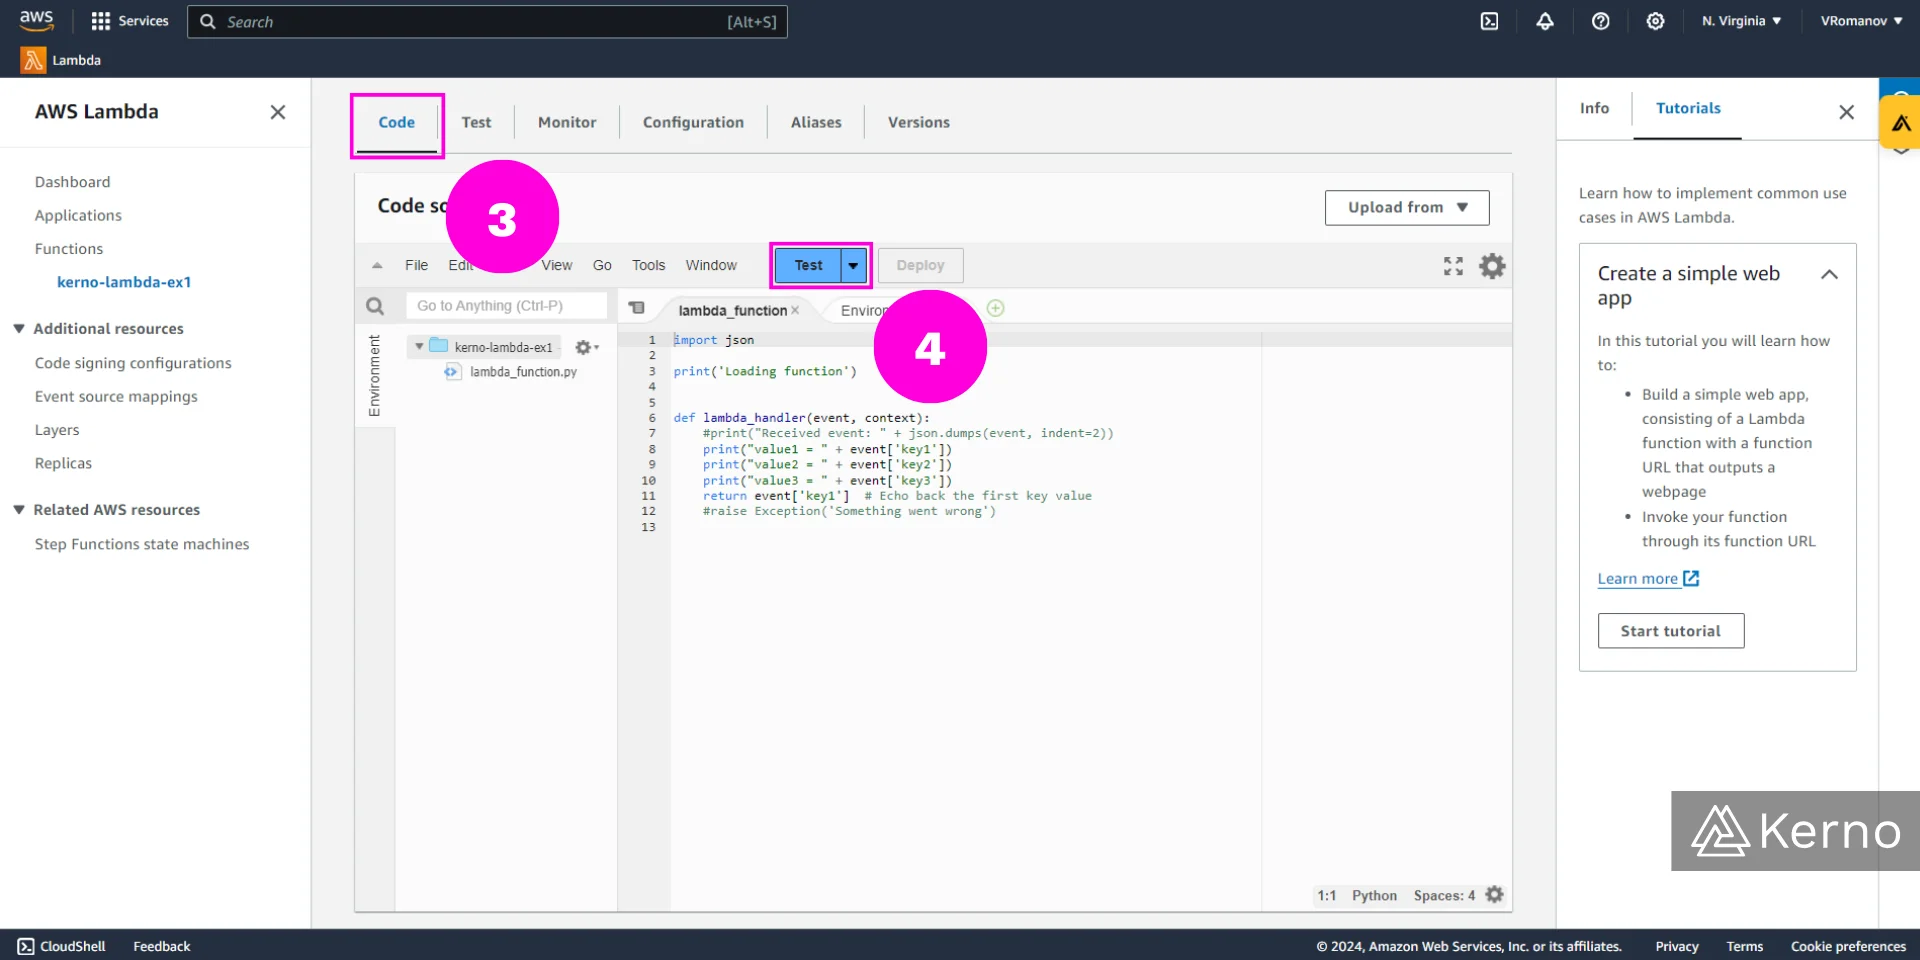Open the Learn more external link
Image resolution: width=1920 pixels, height=960 pixels.
click(1648, 579)
